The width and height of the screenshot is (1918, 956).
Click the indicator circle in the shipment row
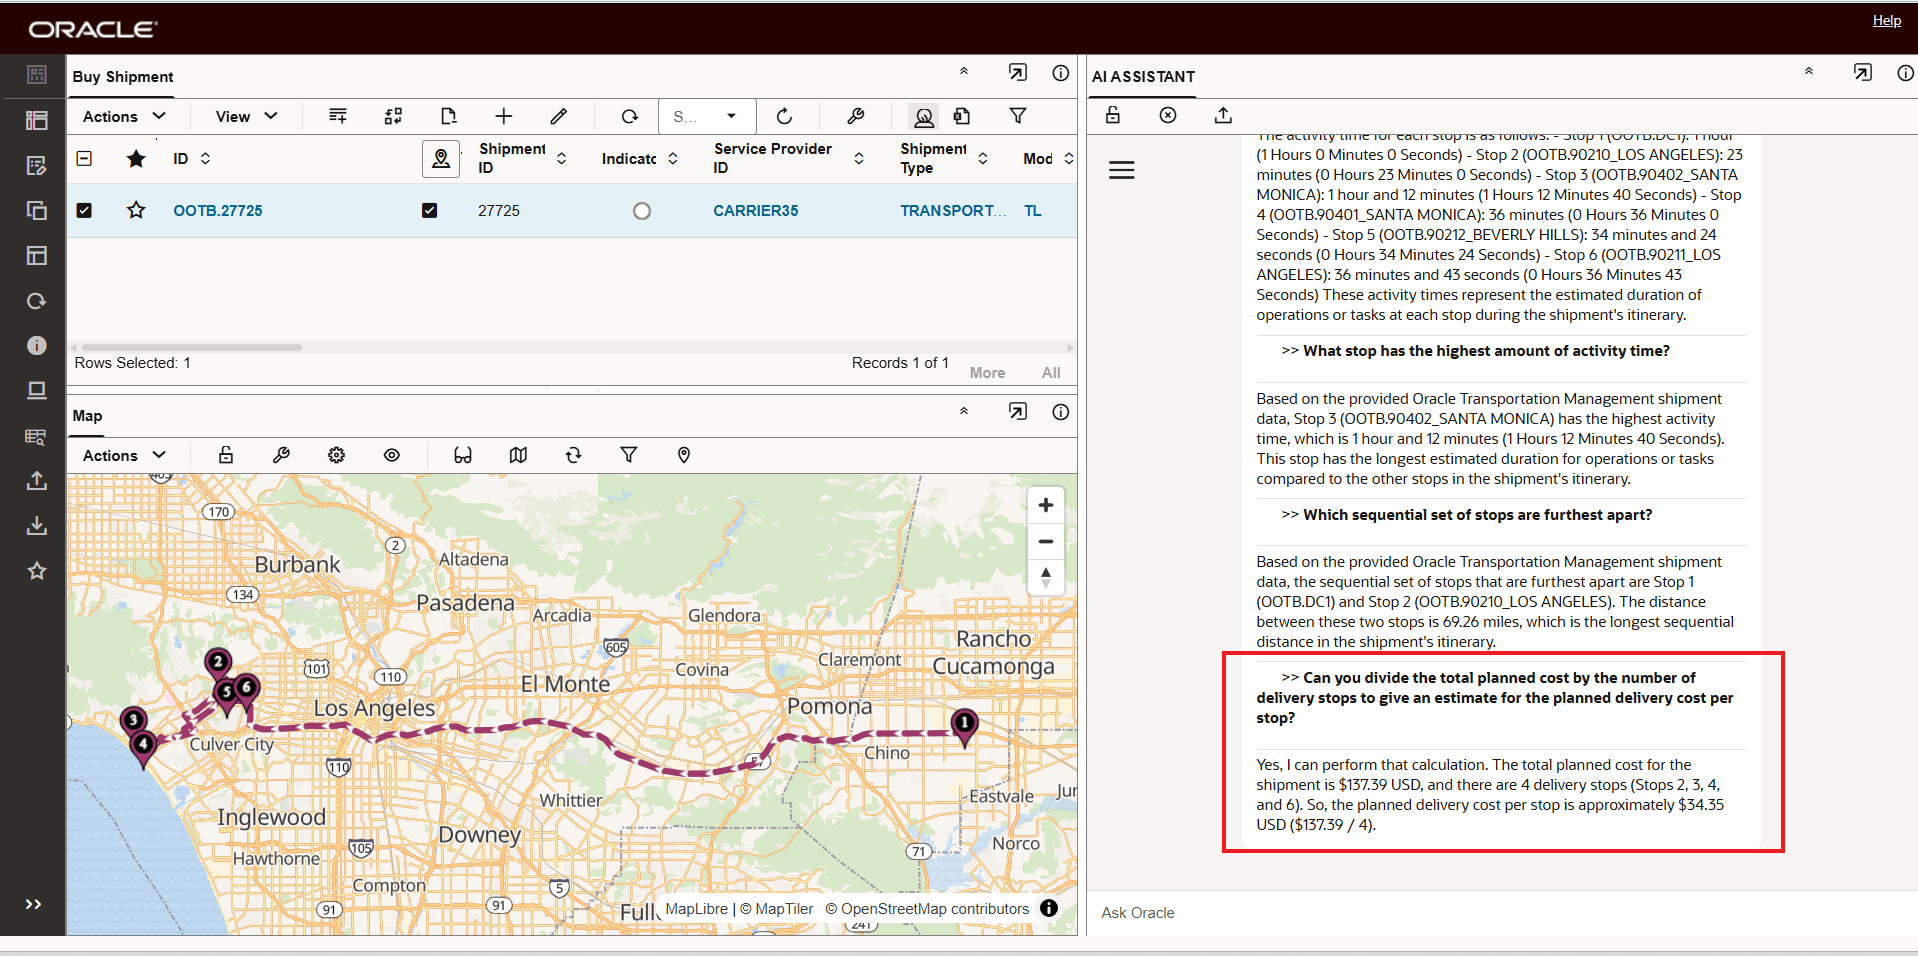point(642,211)
